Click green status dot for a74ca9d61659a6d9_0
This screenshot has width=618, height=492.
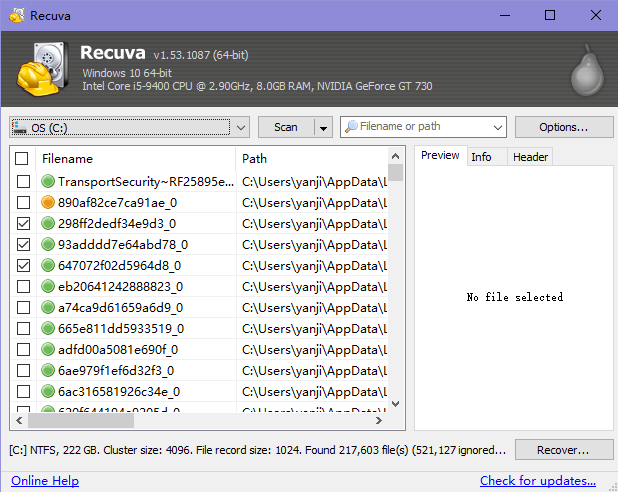click(x=48, y=307)
